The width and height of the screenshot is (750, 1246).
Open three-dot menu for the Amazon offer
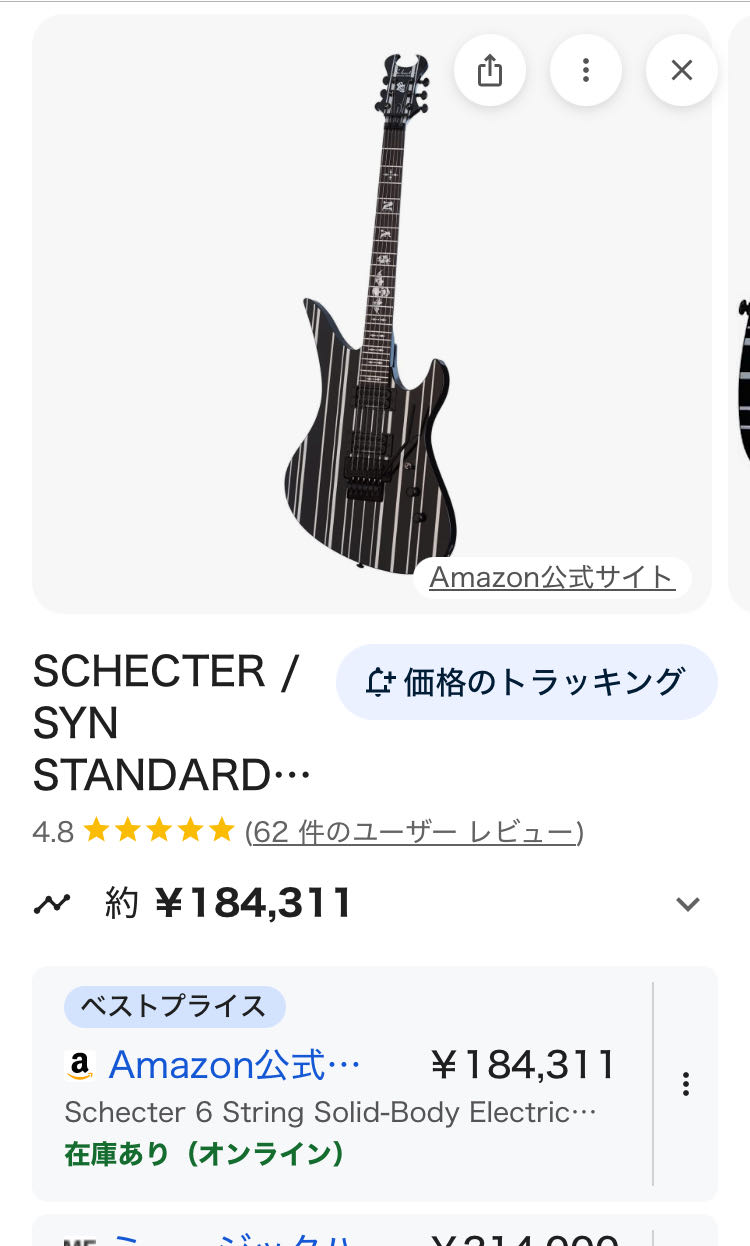tap(686, 1084)
